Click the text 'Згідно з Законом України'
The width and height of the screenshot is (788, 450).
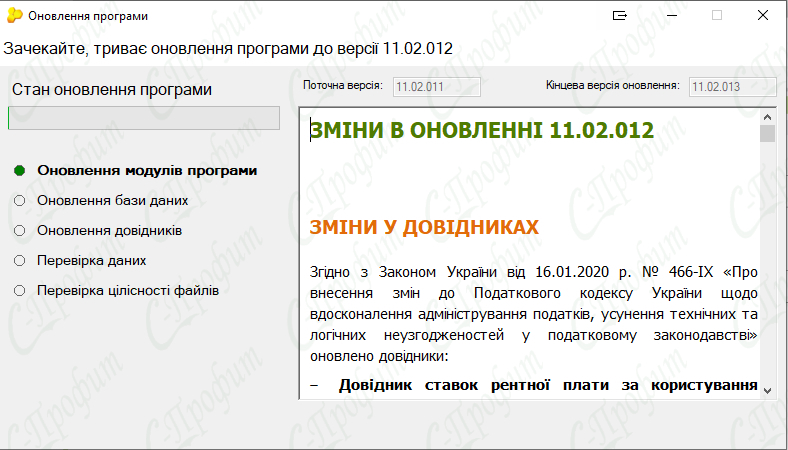[x=403, y=272]
